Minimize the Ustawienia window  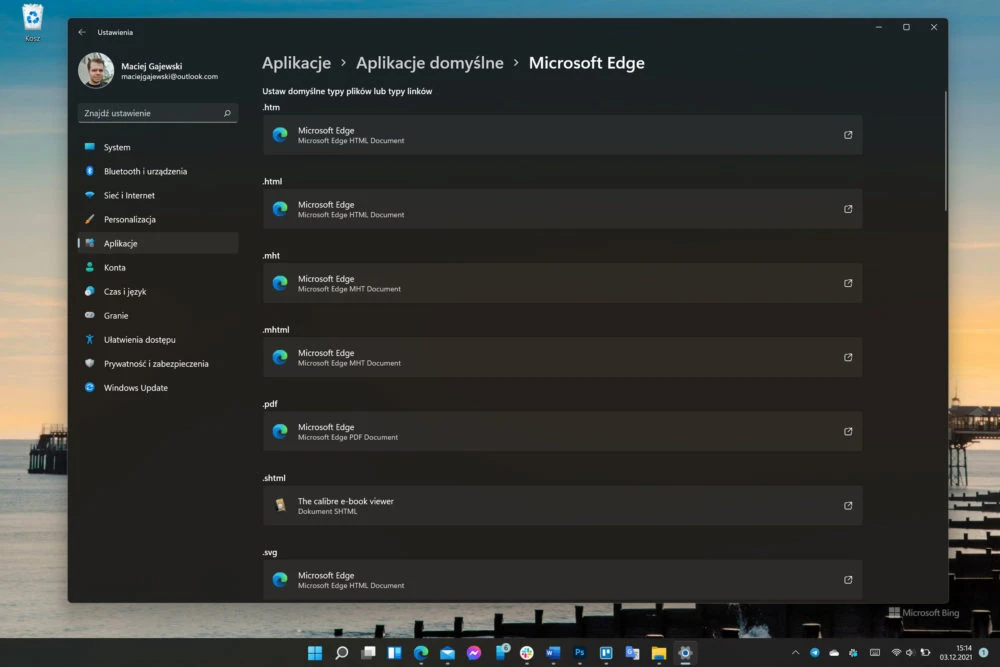pos(879,27)
